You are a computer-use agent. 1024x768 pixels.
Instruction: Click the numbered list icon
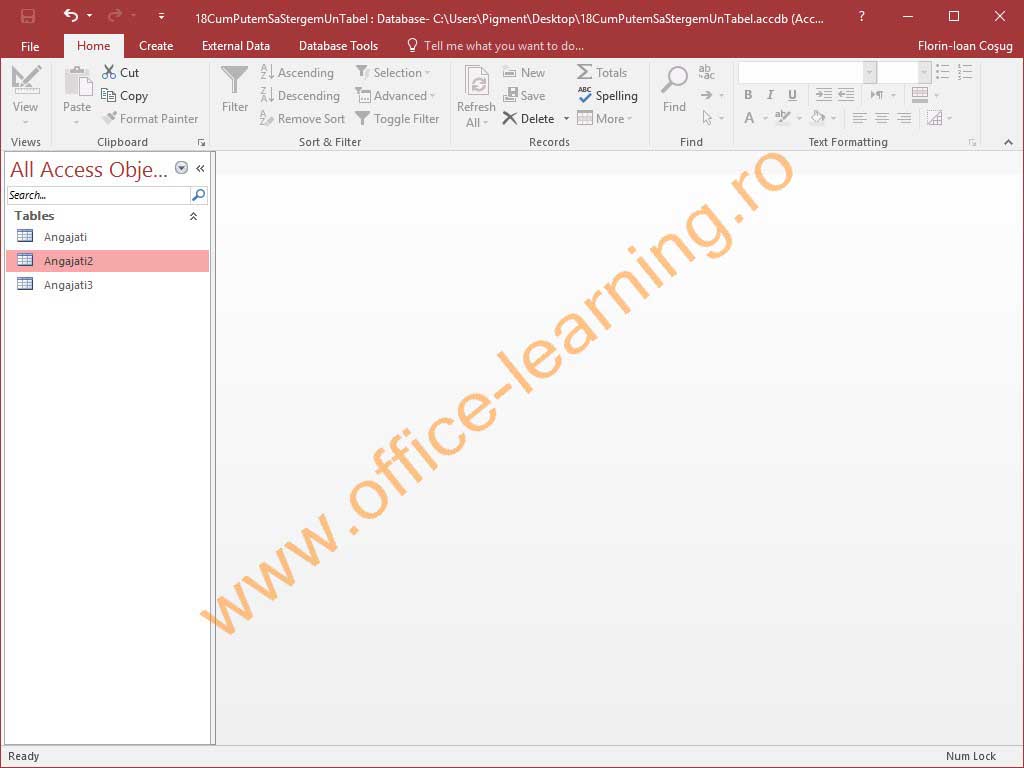click(x=965, y=72)
